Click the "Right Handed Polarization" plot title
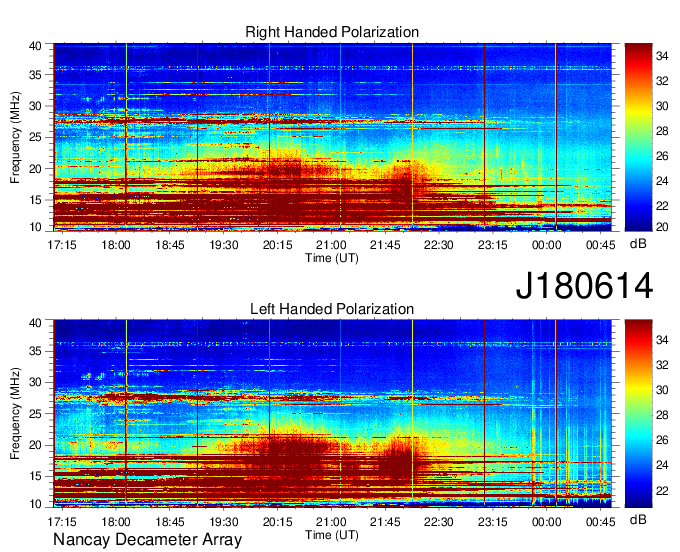 [x=332, y=32]
